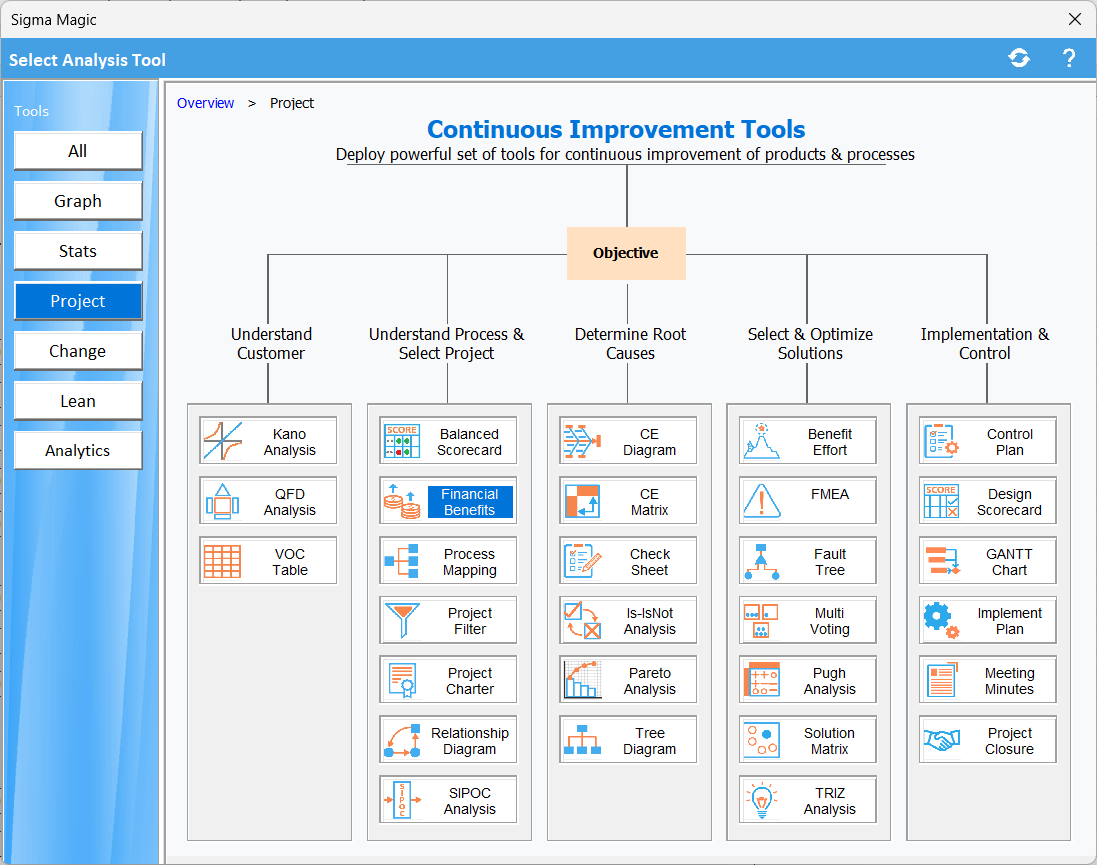Click the SIPOC Analysis icon
Screen dimensions: 1097x865
click(x=402, y=800)
